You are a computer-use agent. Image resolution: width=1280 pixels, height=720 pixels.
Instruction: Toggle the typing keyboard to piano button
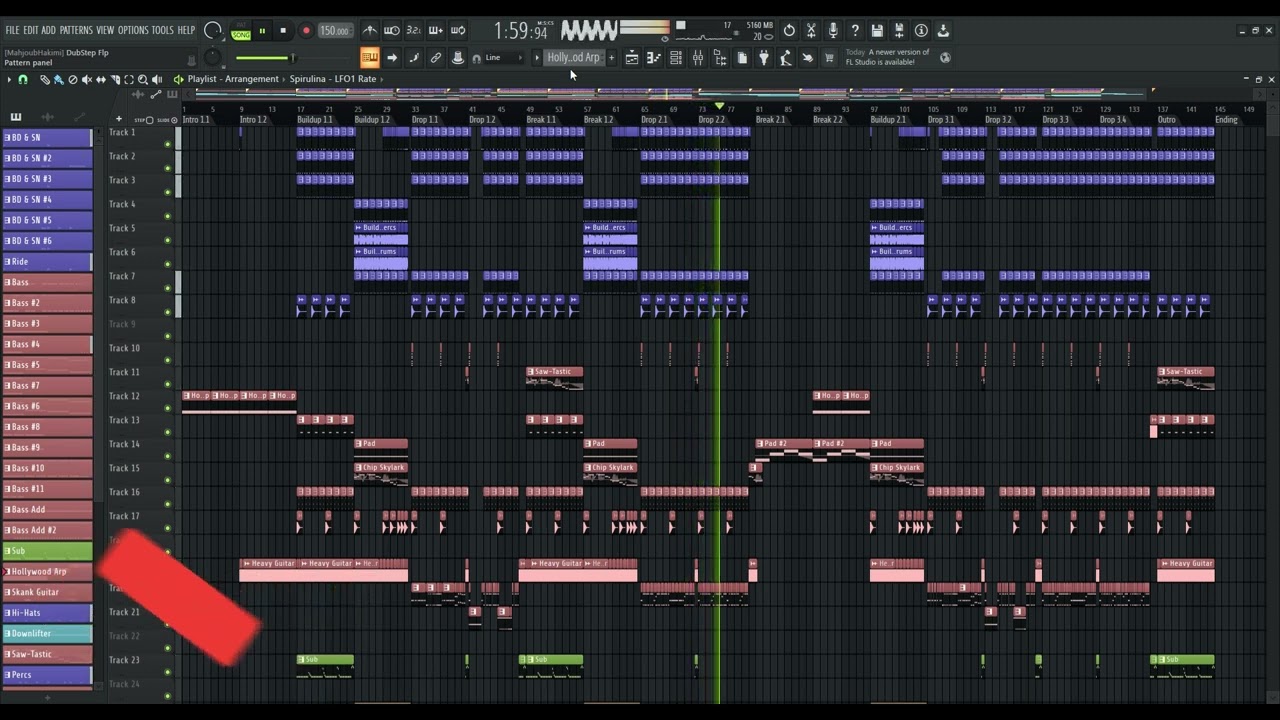(x=369, y=58)
